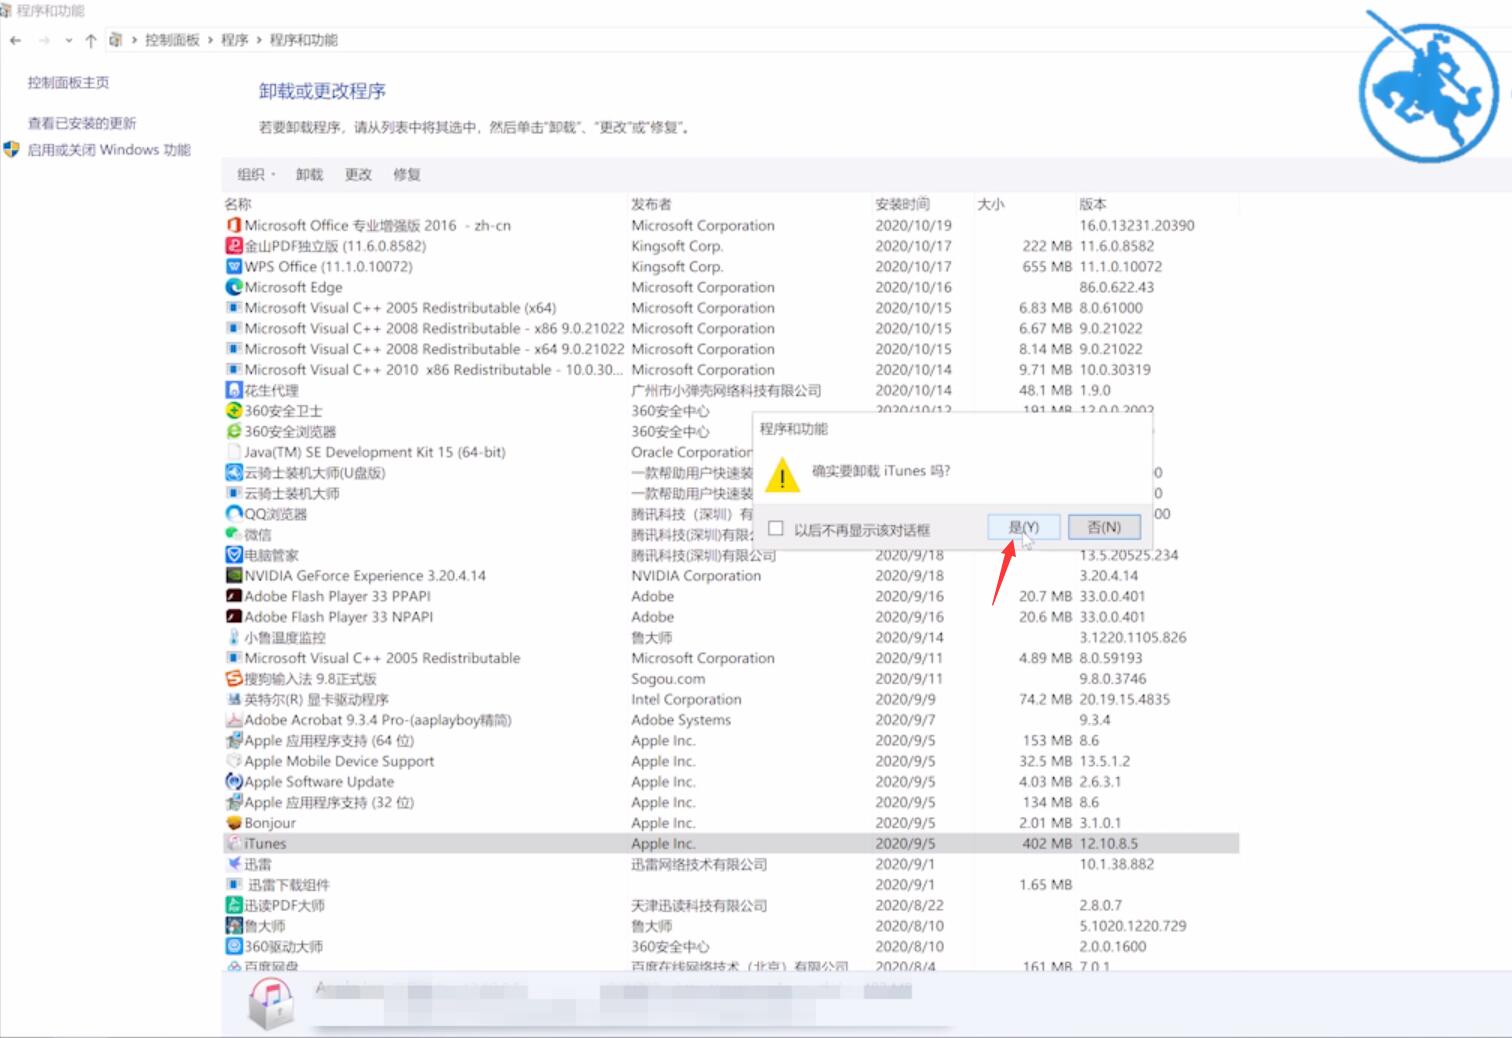
Task: Sort by the 安装时间 column header
Action: tap(902, 204)
